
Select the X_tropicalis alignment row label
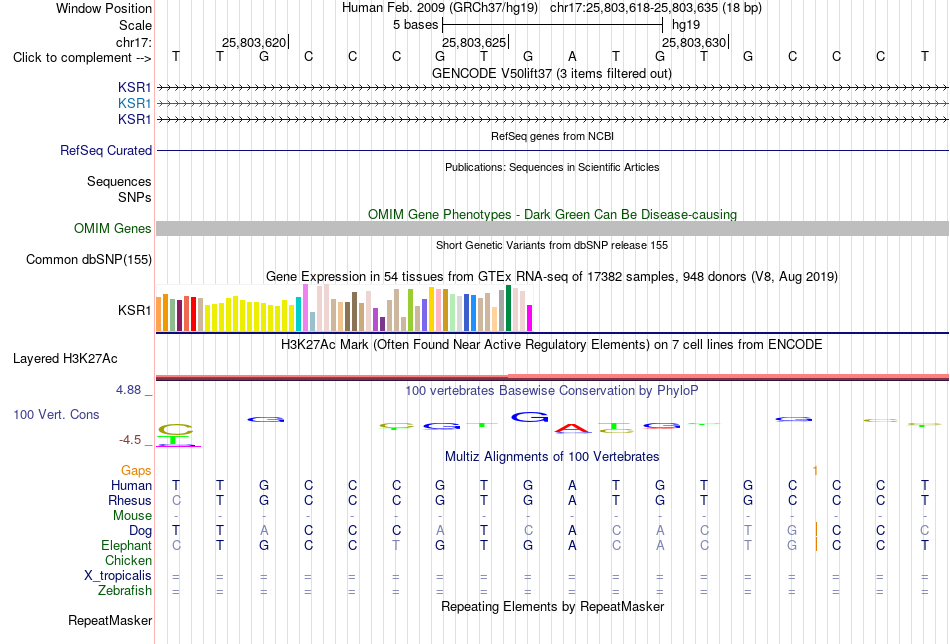pyautogui.click(x=118, y=576)
